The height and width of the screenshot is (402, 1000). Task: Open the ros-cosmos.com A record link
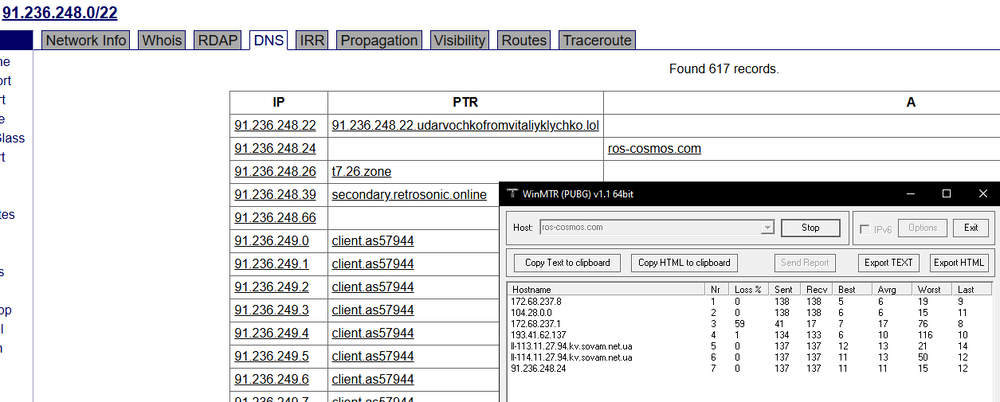(654, 148)
